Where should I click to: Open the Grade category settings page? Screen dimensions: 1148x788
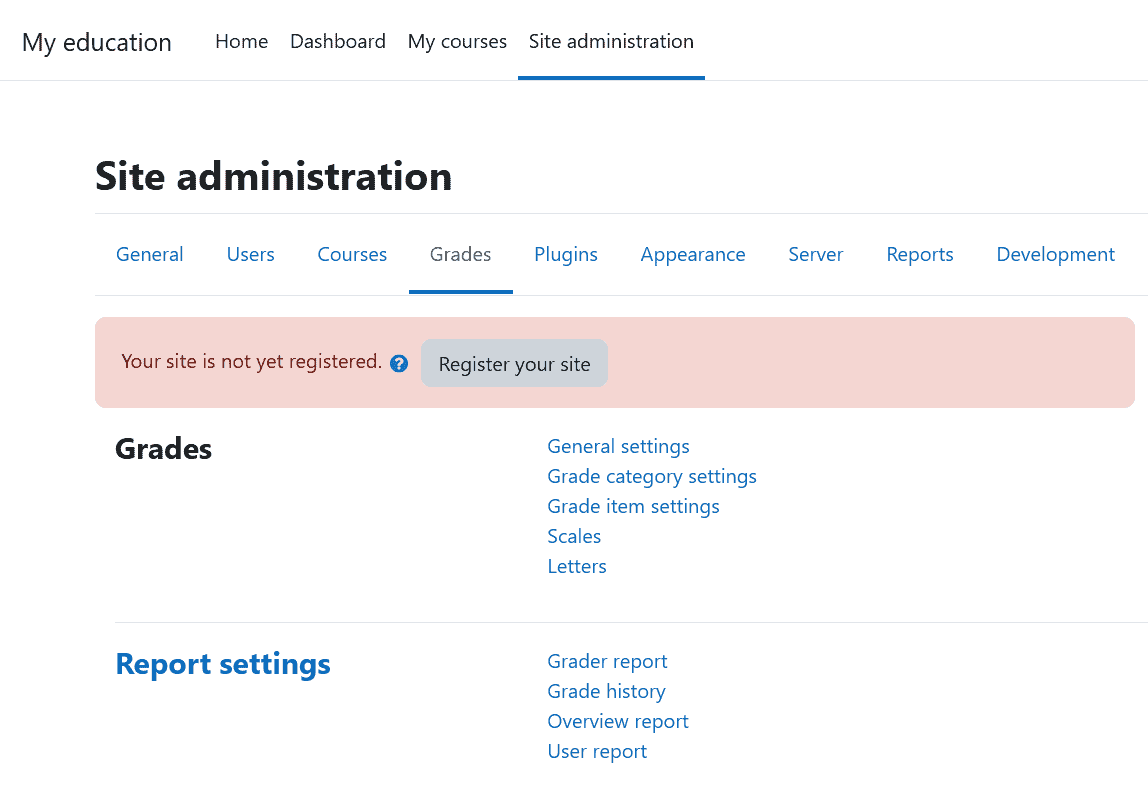point(652,476)
